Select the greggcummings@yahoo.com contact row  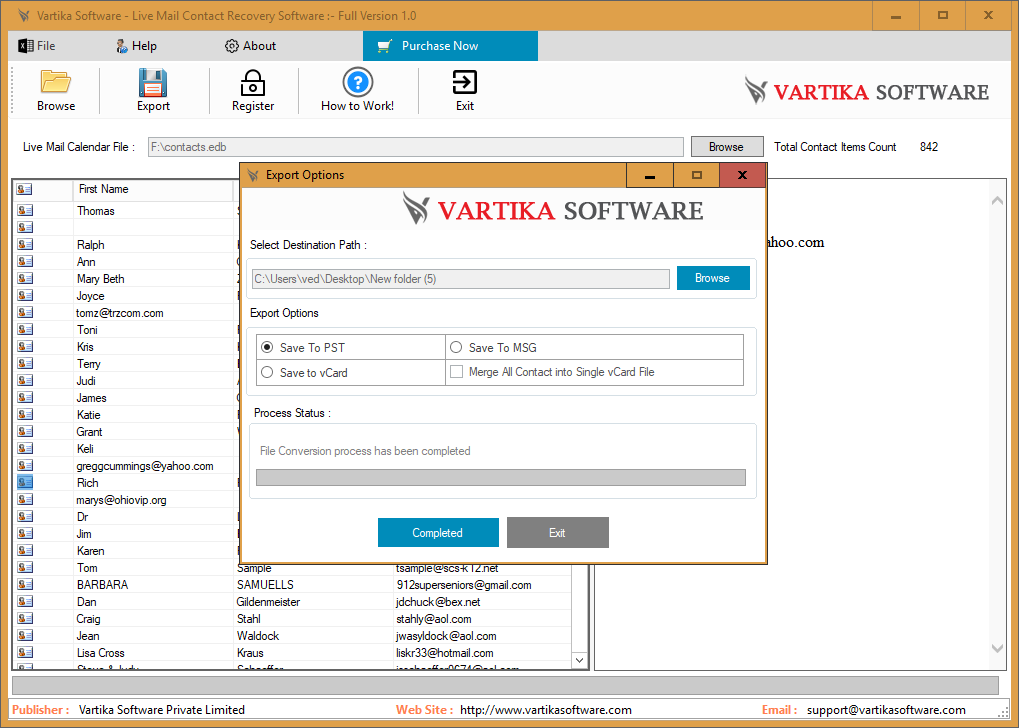[x=145, y=465]
